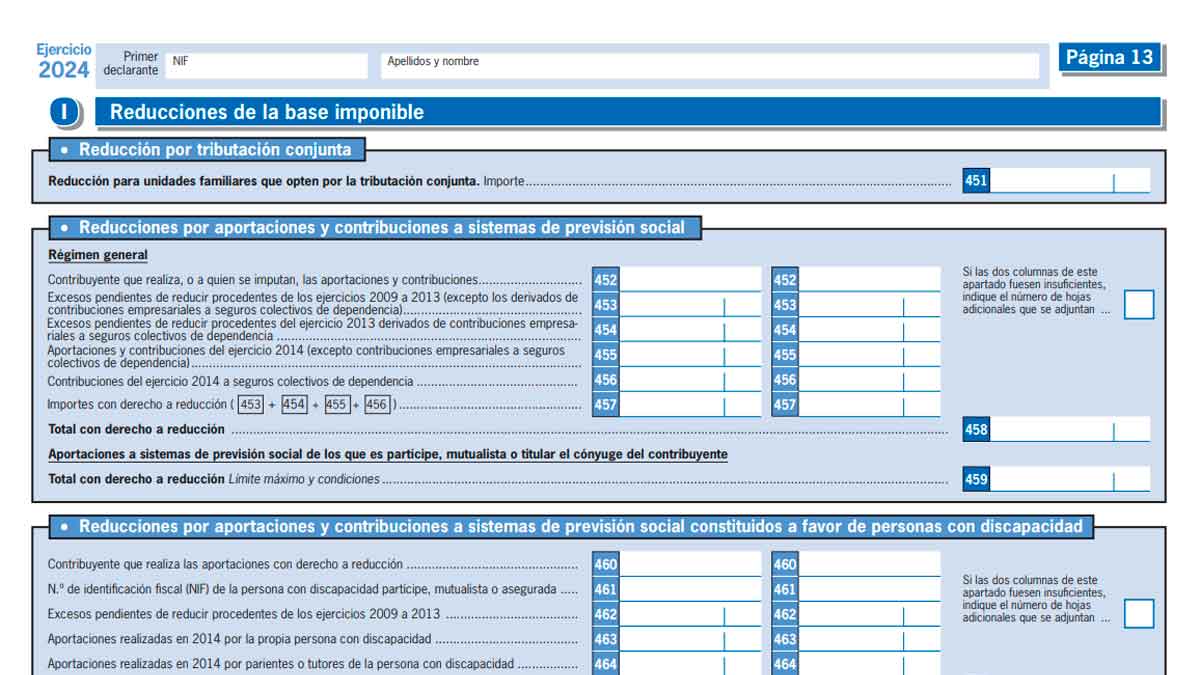
Task: Click box 459 cónyuge total field
Action: click(1069, 479)
